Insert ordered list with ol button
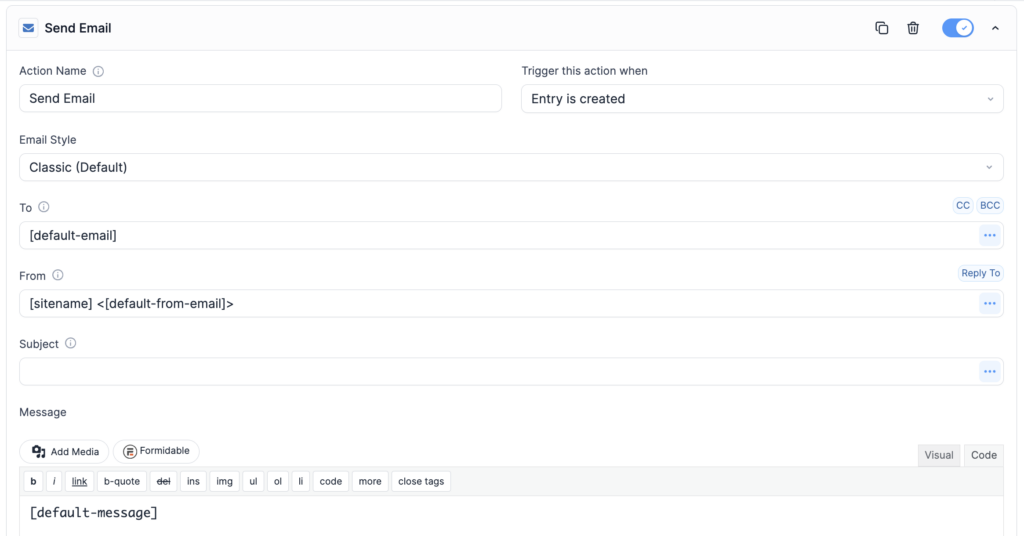This screenshot has width=1024, height=536. click(x=278, y=481)
